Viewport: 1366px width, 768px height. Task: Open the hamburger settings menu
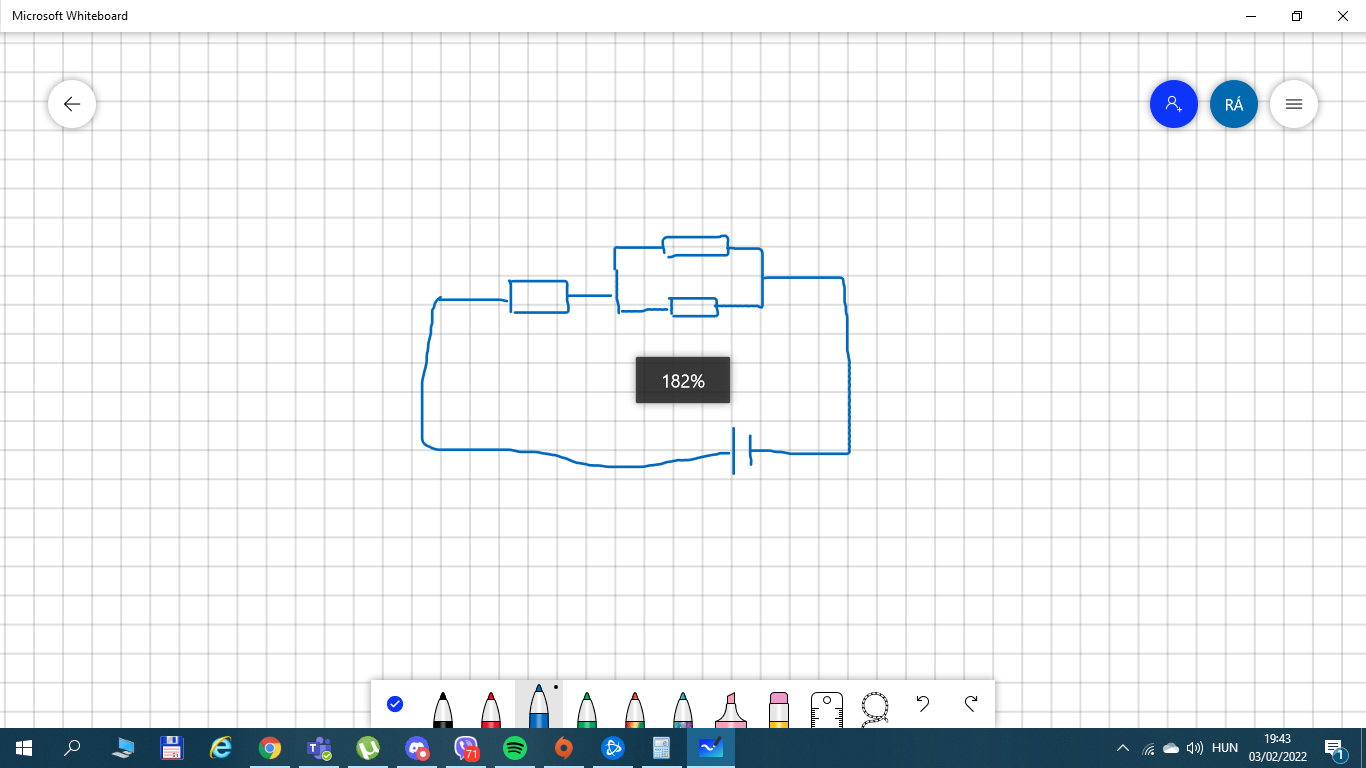(x=1294, y=104)
